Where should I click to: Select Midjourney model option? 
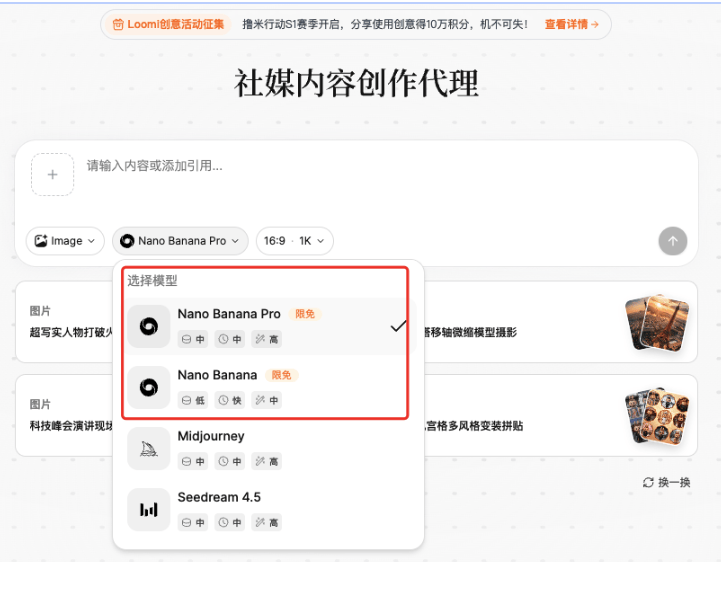[x=271, y=449]
